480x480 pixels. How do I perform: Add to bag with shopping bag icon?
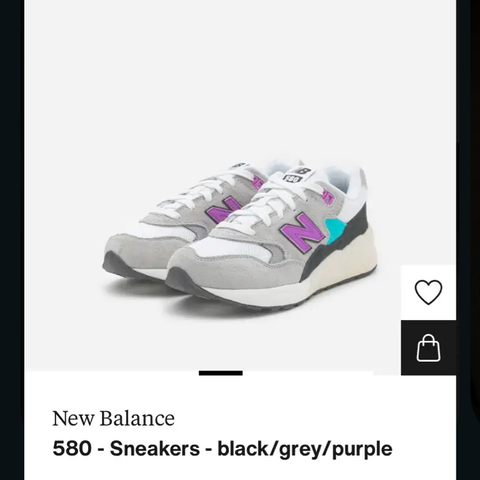tap(428, 348)
